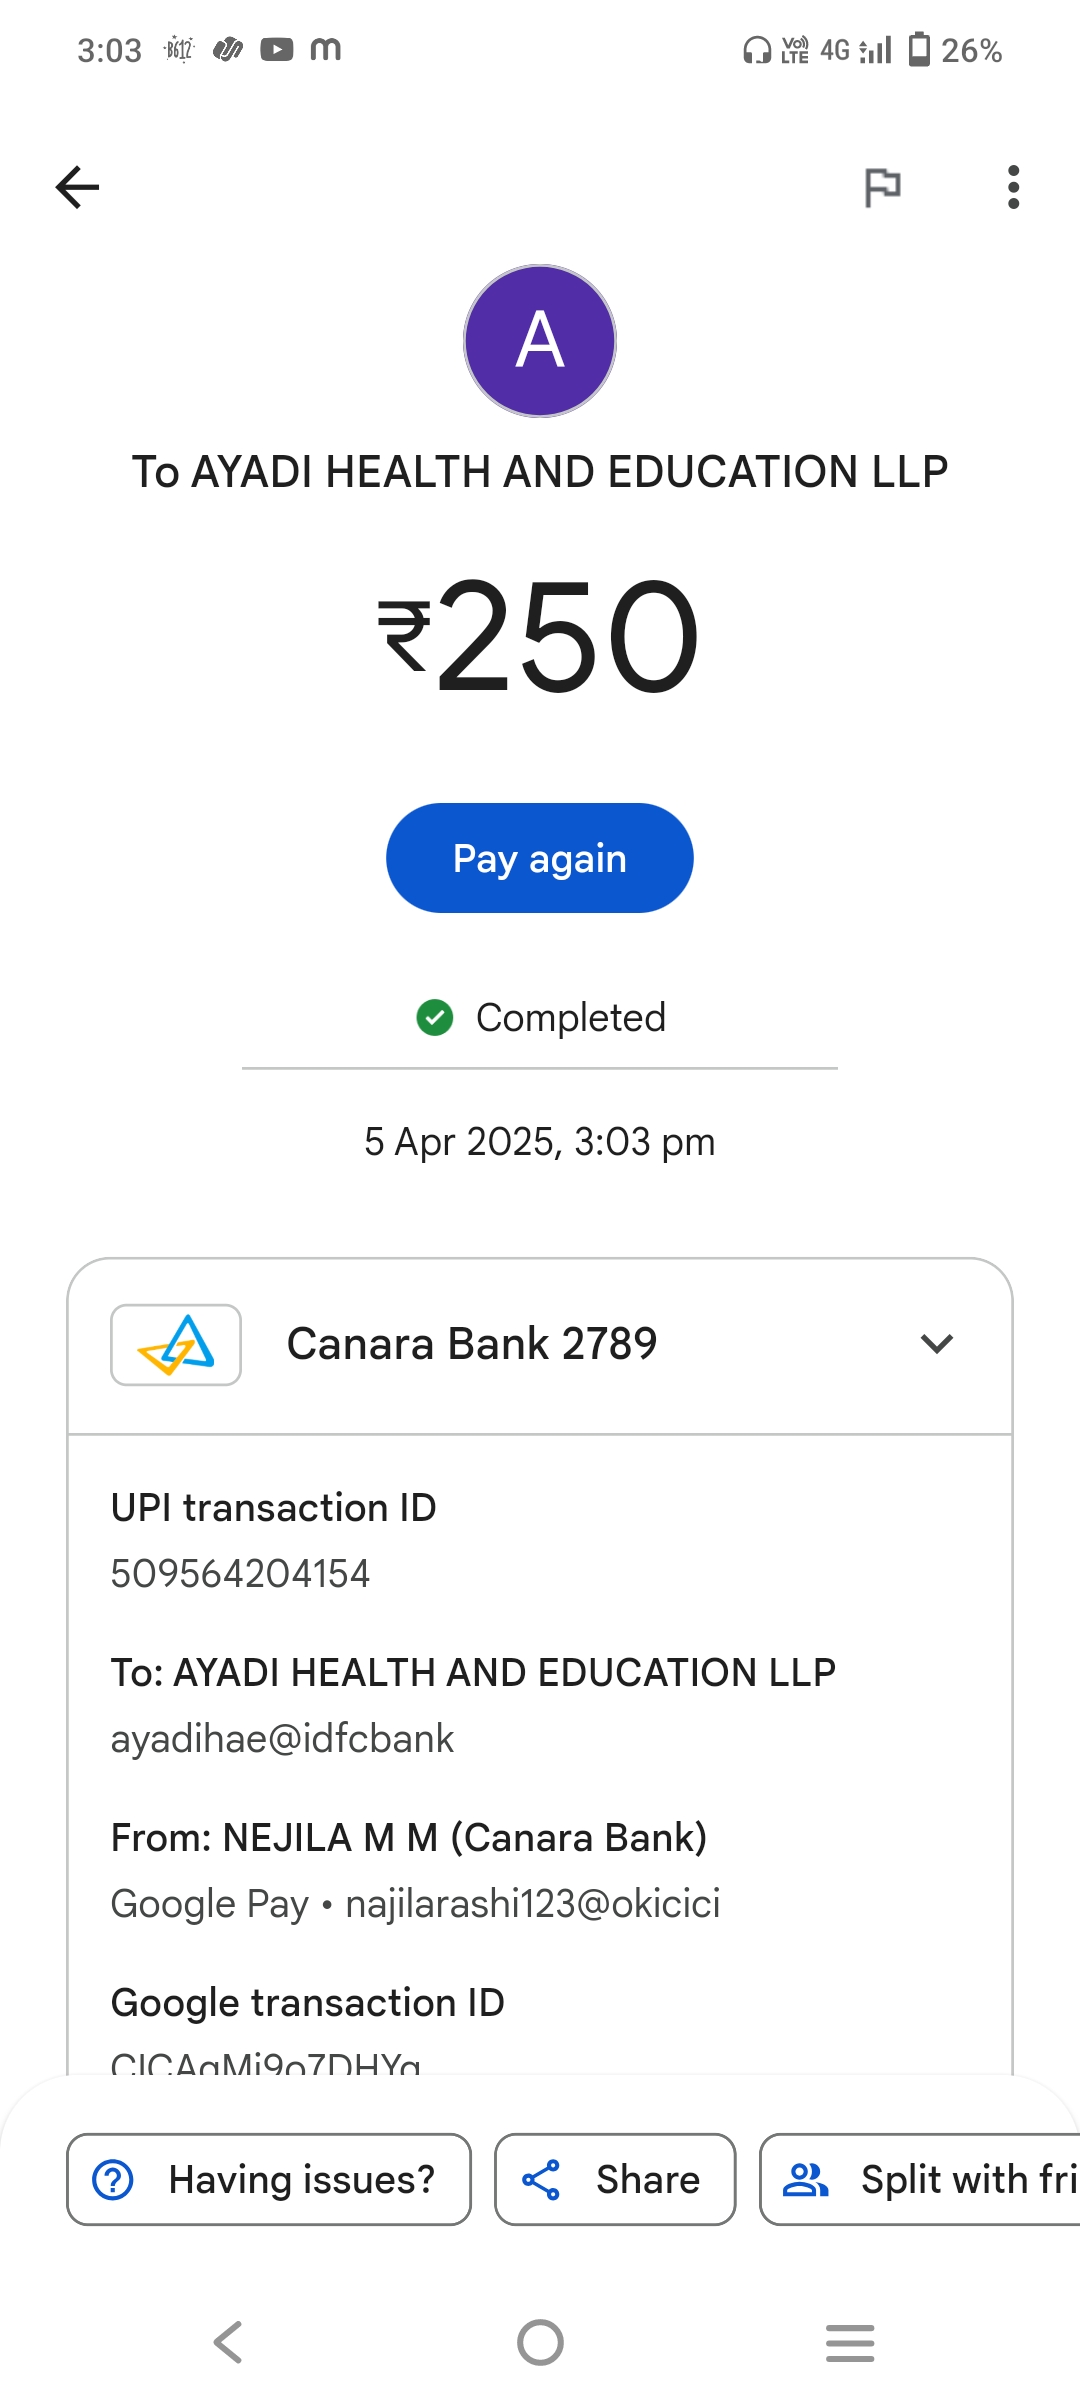Tap the purple 'A' recipient avatar

click(540, 341)
